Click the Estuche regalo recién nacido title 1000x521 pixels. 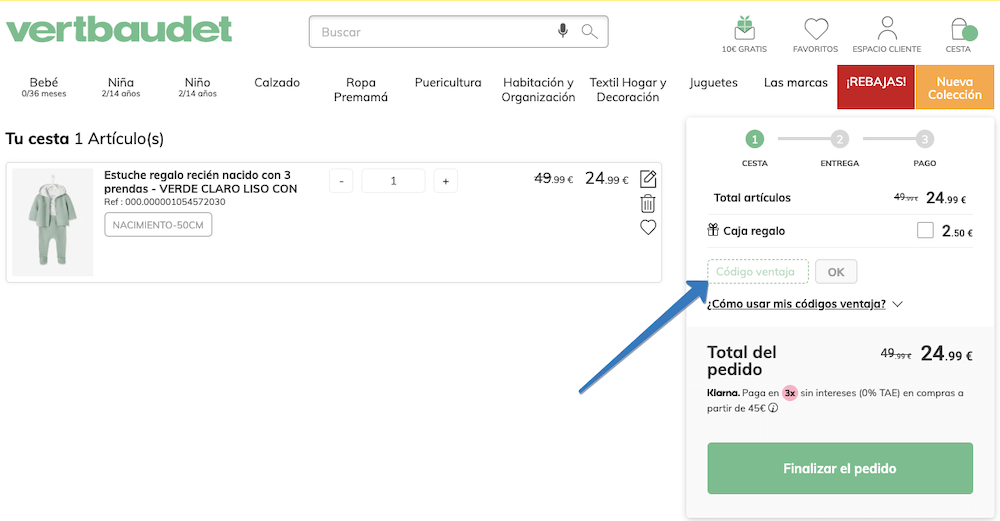click(x=200, y=182)
